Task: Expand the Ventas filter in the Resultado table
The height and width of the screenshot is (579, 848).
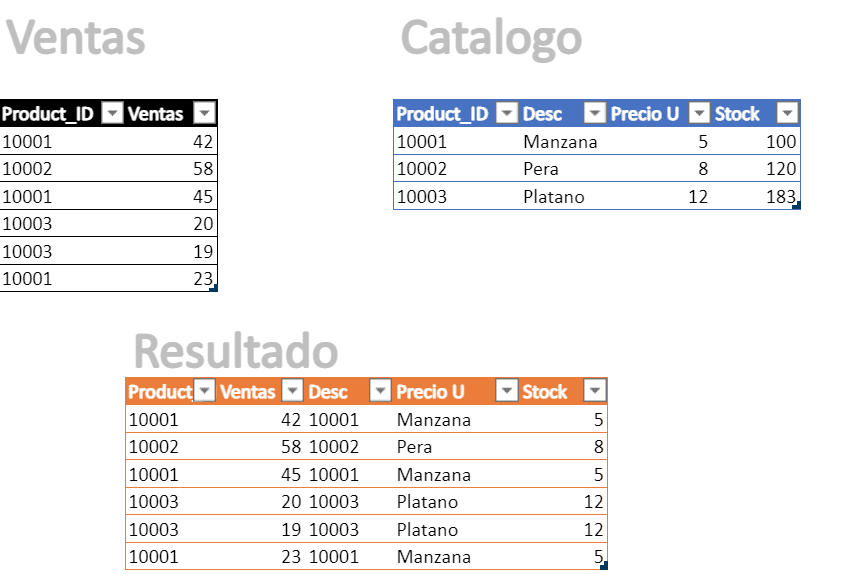Action: (293, 390)
